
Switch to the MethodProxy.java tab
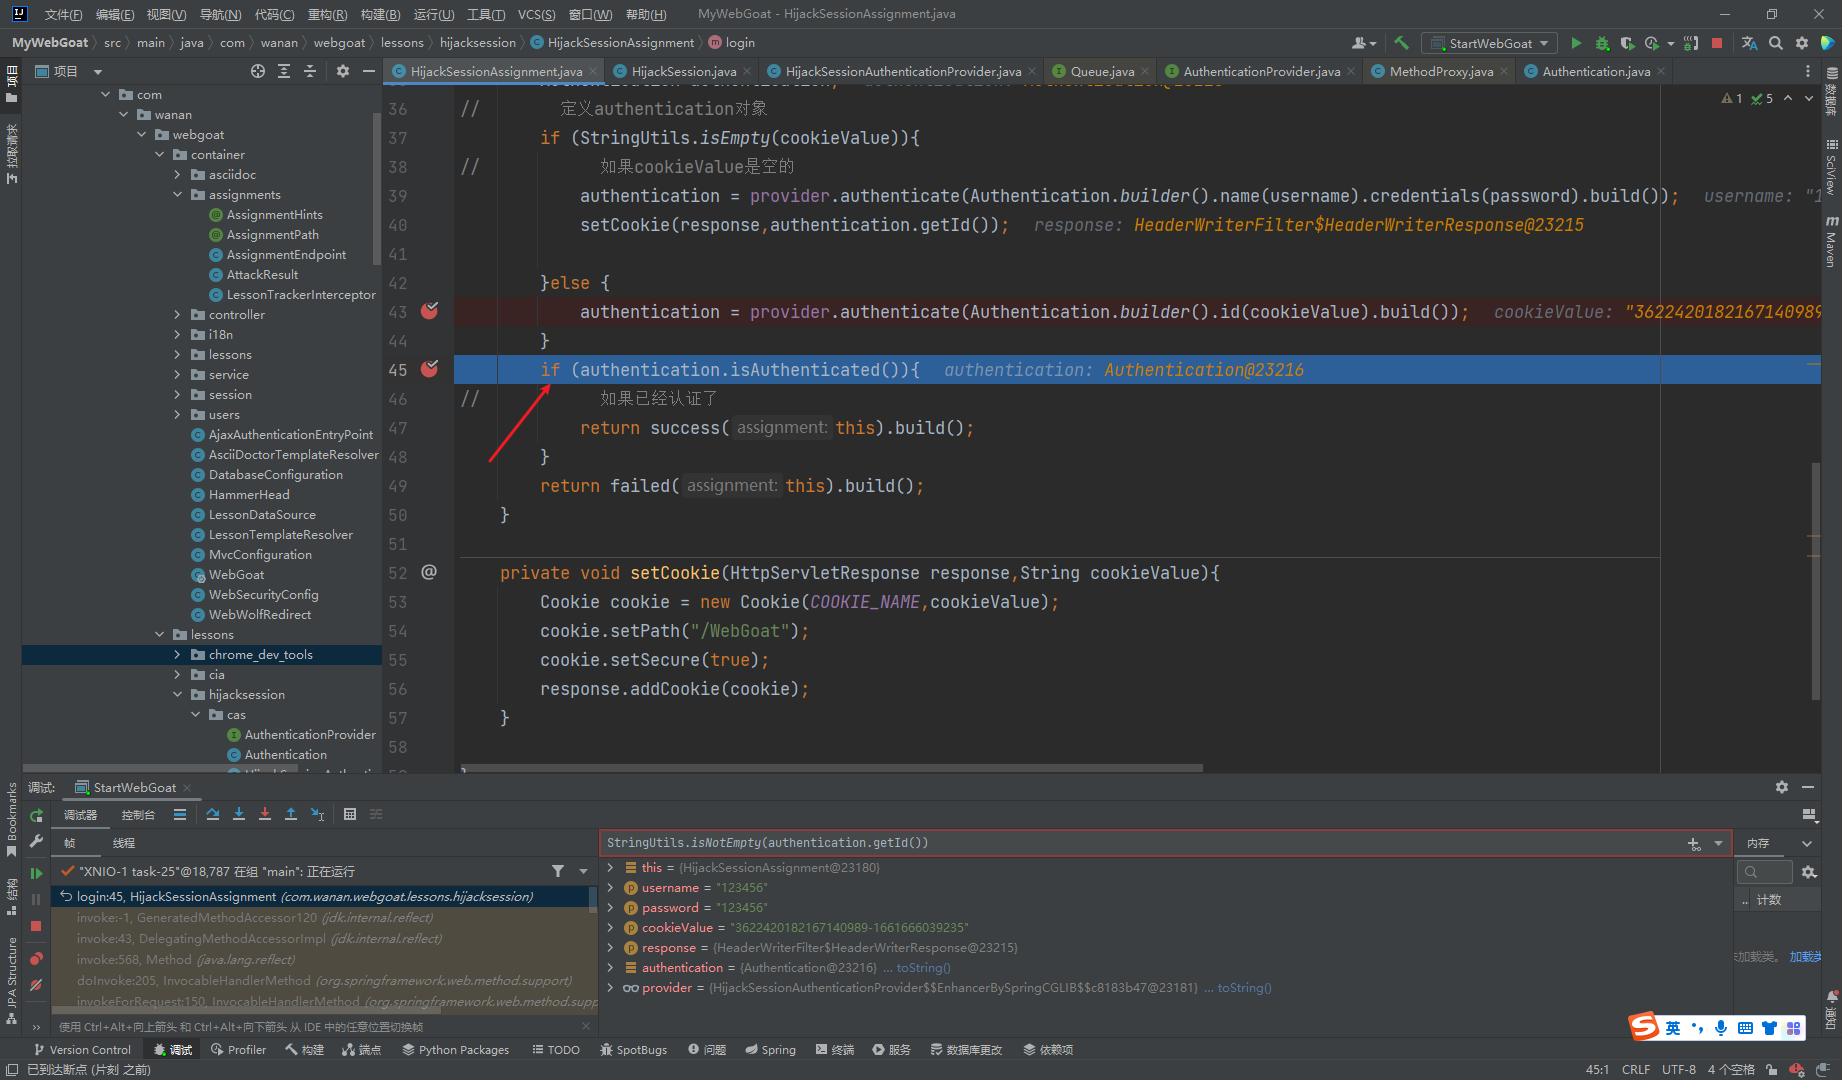[x=1441, y=71]
